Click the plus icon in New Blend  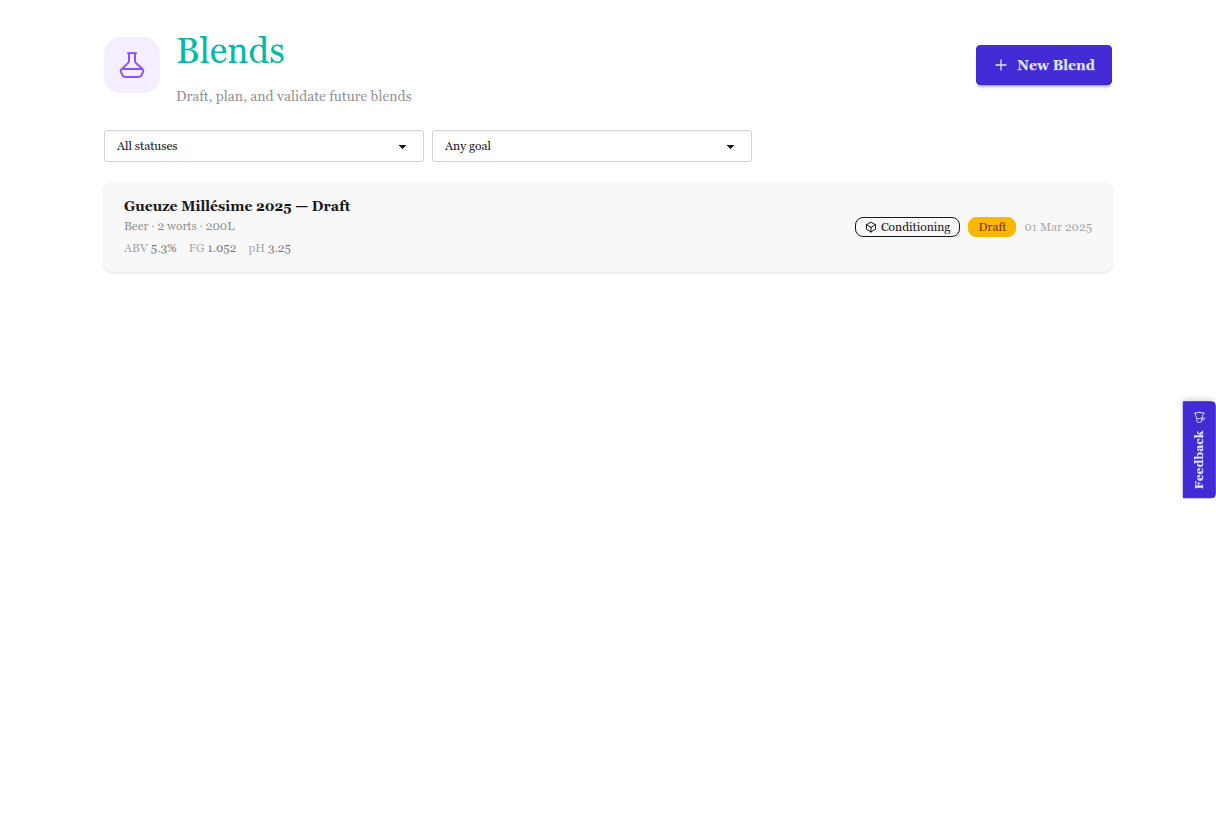pyautogui.click(x=1000, y=65)
